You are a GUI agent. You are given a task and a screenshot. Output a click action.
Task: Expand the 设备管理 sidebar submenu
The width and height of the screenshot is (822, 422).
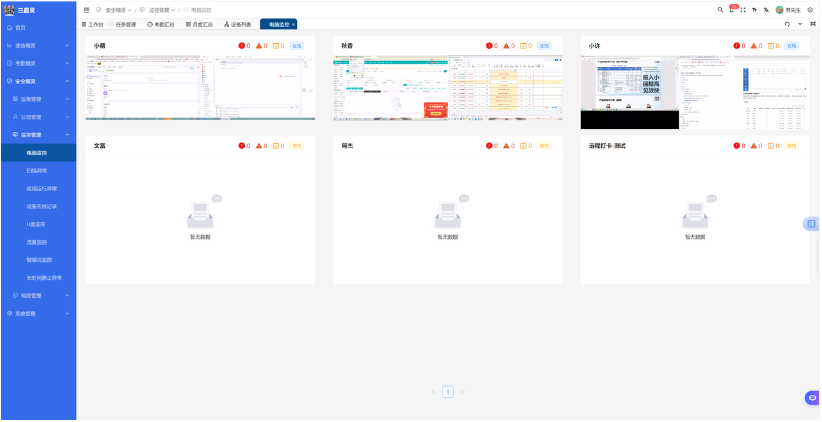tap(38, 99)
